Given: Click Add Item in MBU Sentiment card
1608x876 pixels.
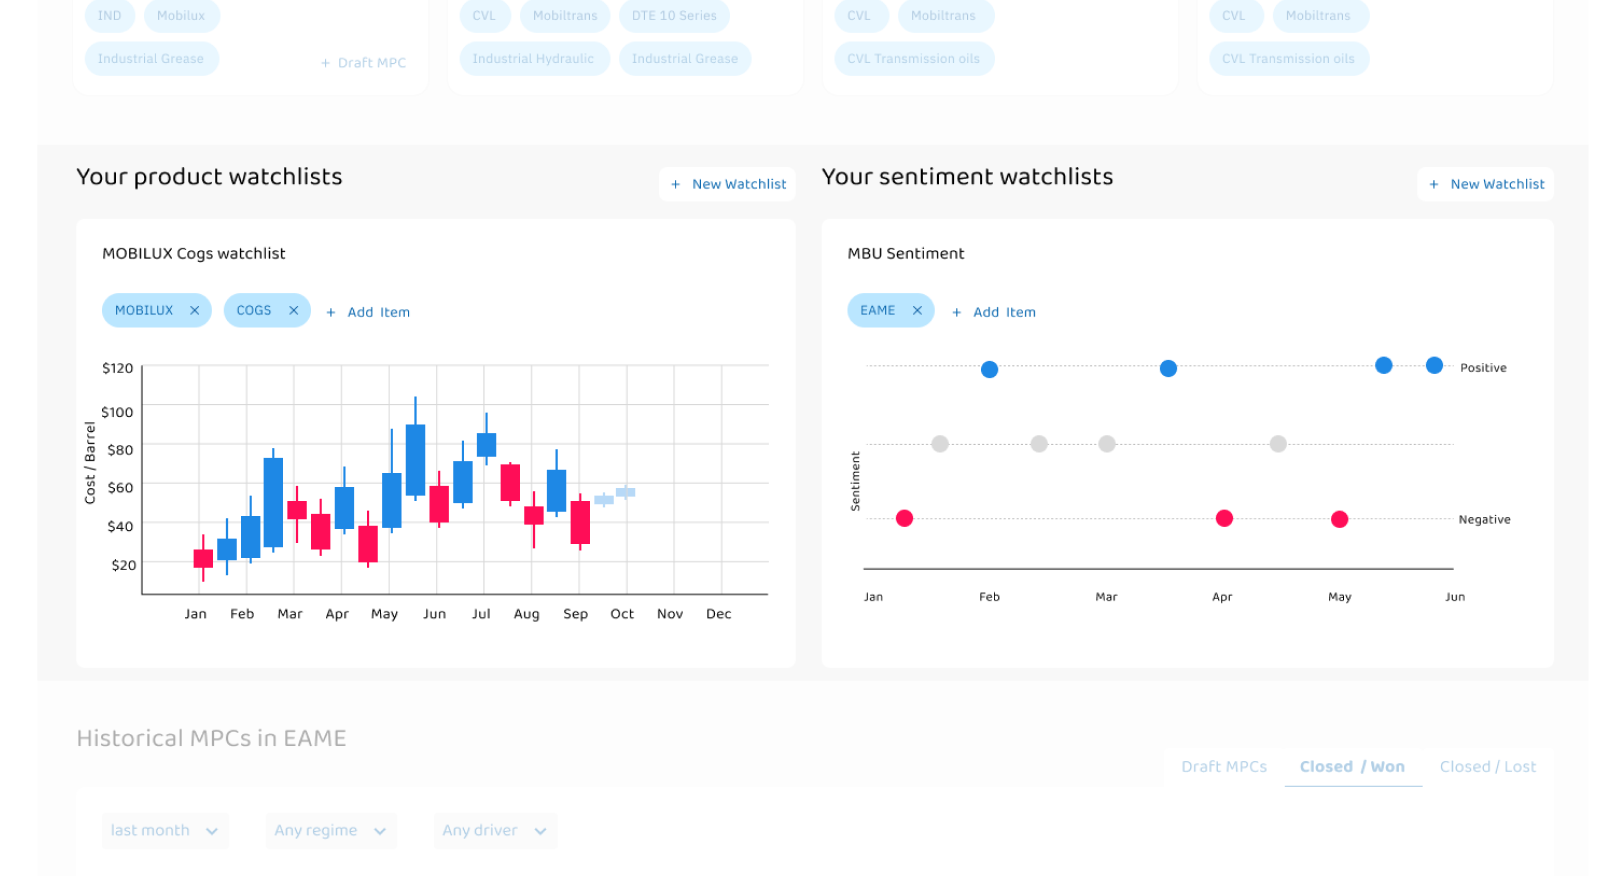Looking at the screenshot, I should point(994,313).
